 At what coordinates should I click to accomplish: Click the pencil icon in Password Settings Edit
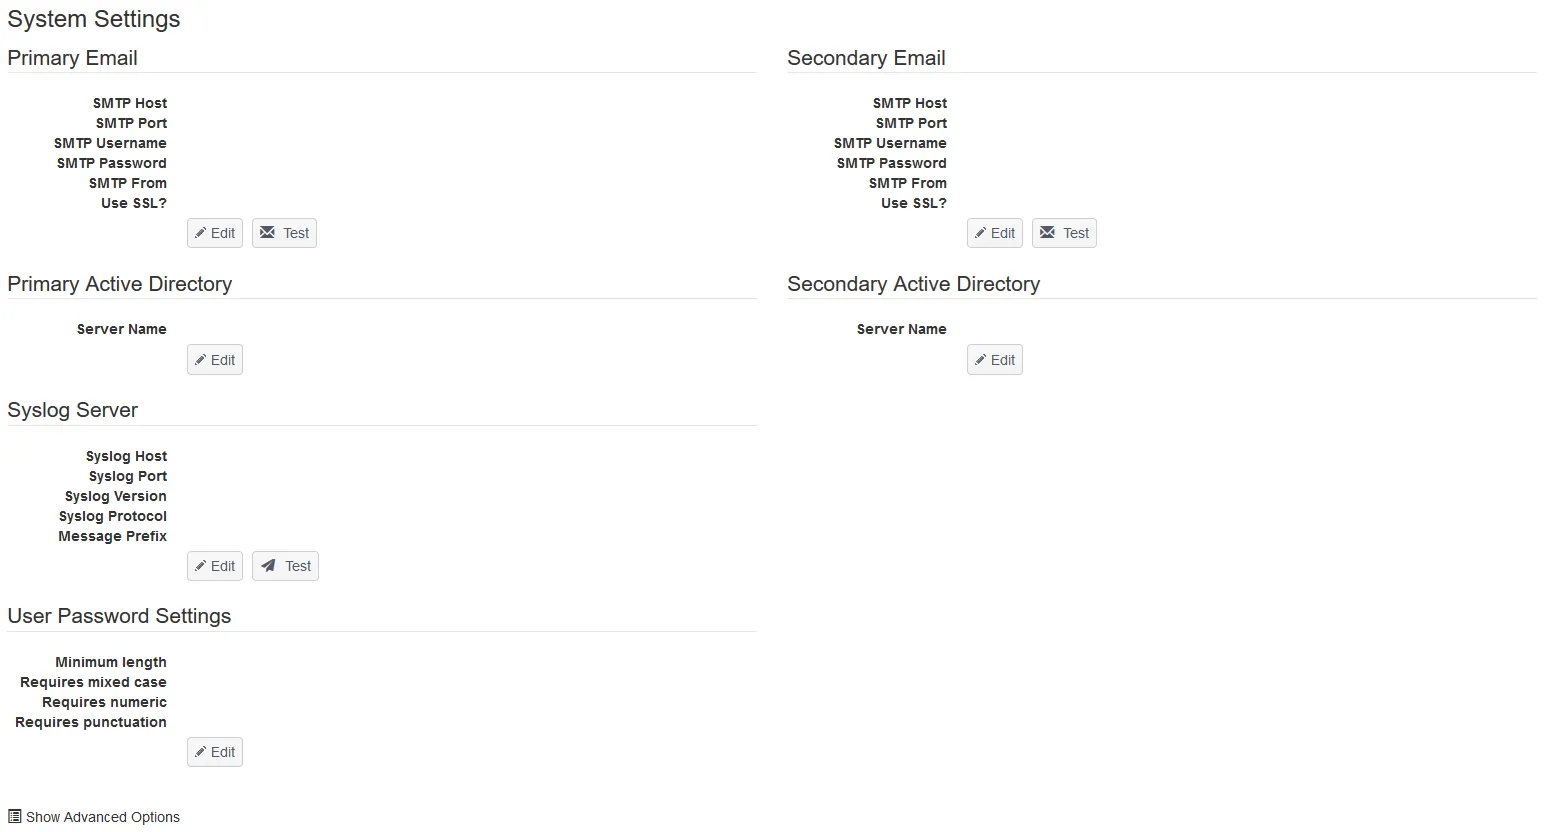(x=201, y=752)
